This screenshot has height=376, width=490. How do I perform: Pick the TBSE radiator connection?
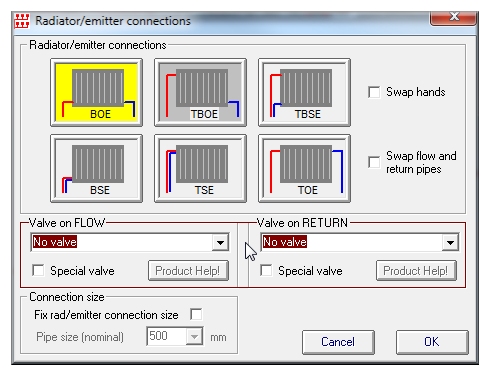[x=304, y=92]
